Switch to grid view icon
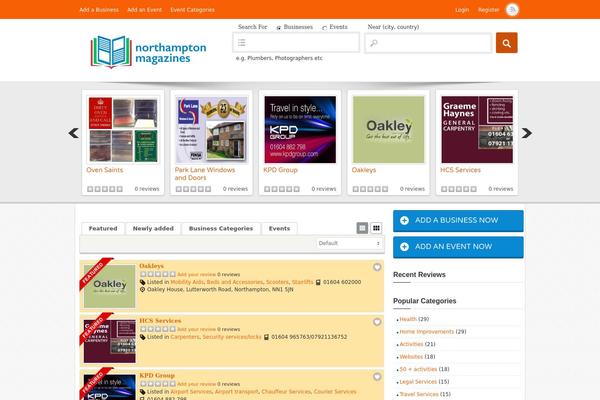The height and width of the screenshot is (400, 600). coord(376,228)
